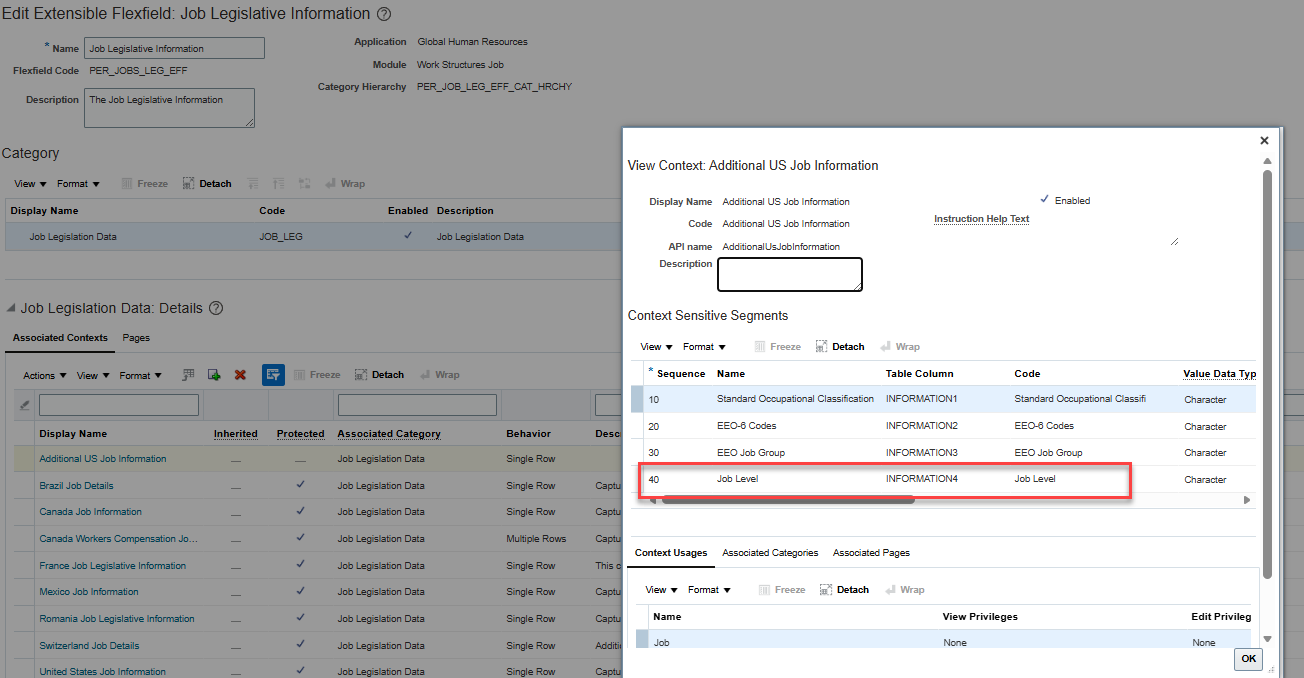Open Format dropdown in Context Sensitive Segments toolbar
Screen dimensions: 1304x678
[x=705, y=347]
